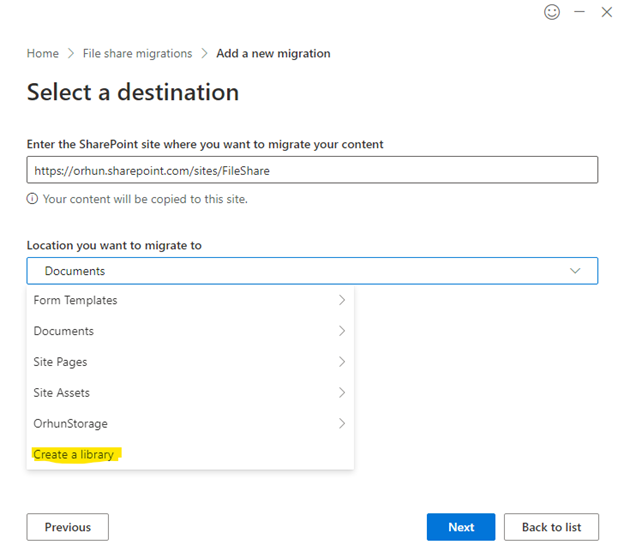
Task: Click the Back to list button
Action: coord(550,527)
